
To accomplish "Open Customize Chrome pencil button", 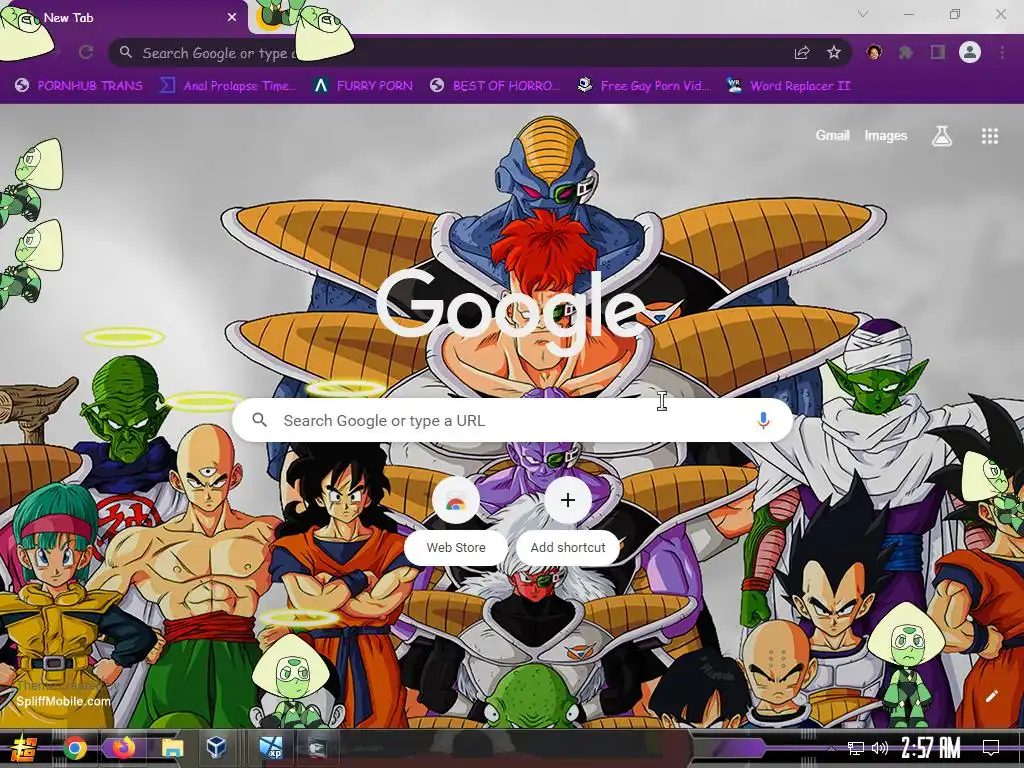I will [x=991, y=697].
